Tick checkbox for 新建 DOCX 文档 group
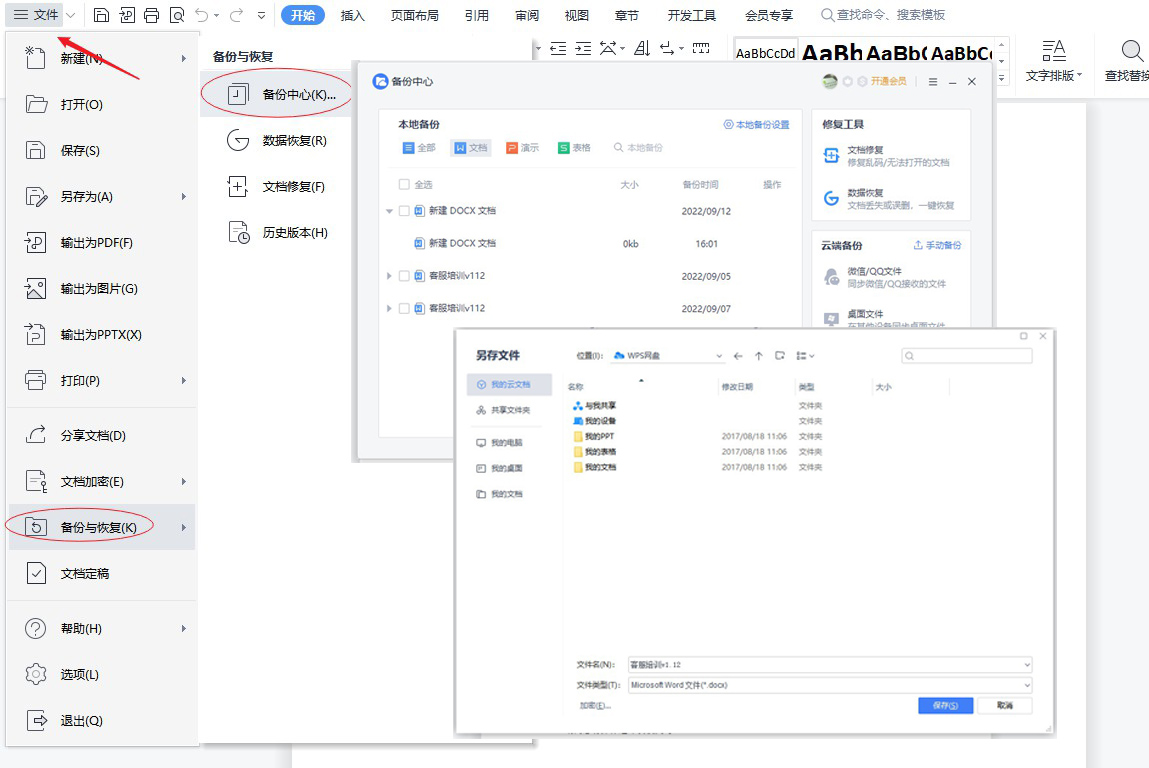 tap(404, 211)
